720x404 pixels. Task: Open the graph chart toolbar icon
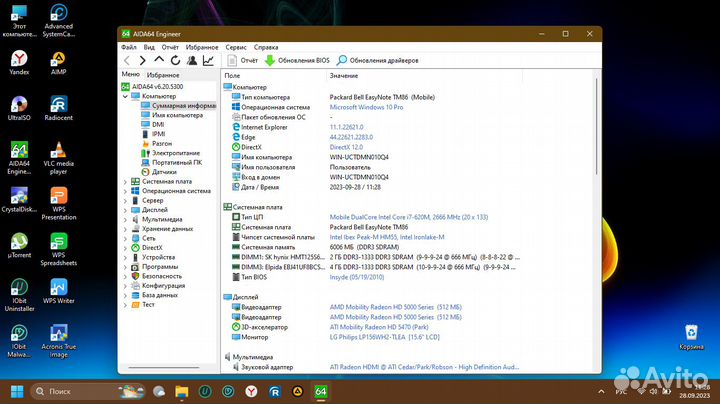(208, 60)
